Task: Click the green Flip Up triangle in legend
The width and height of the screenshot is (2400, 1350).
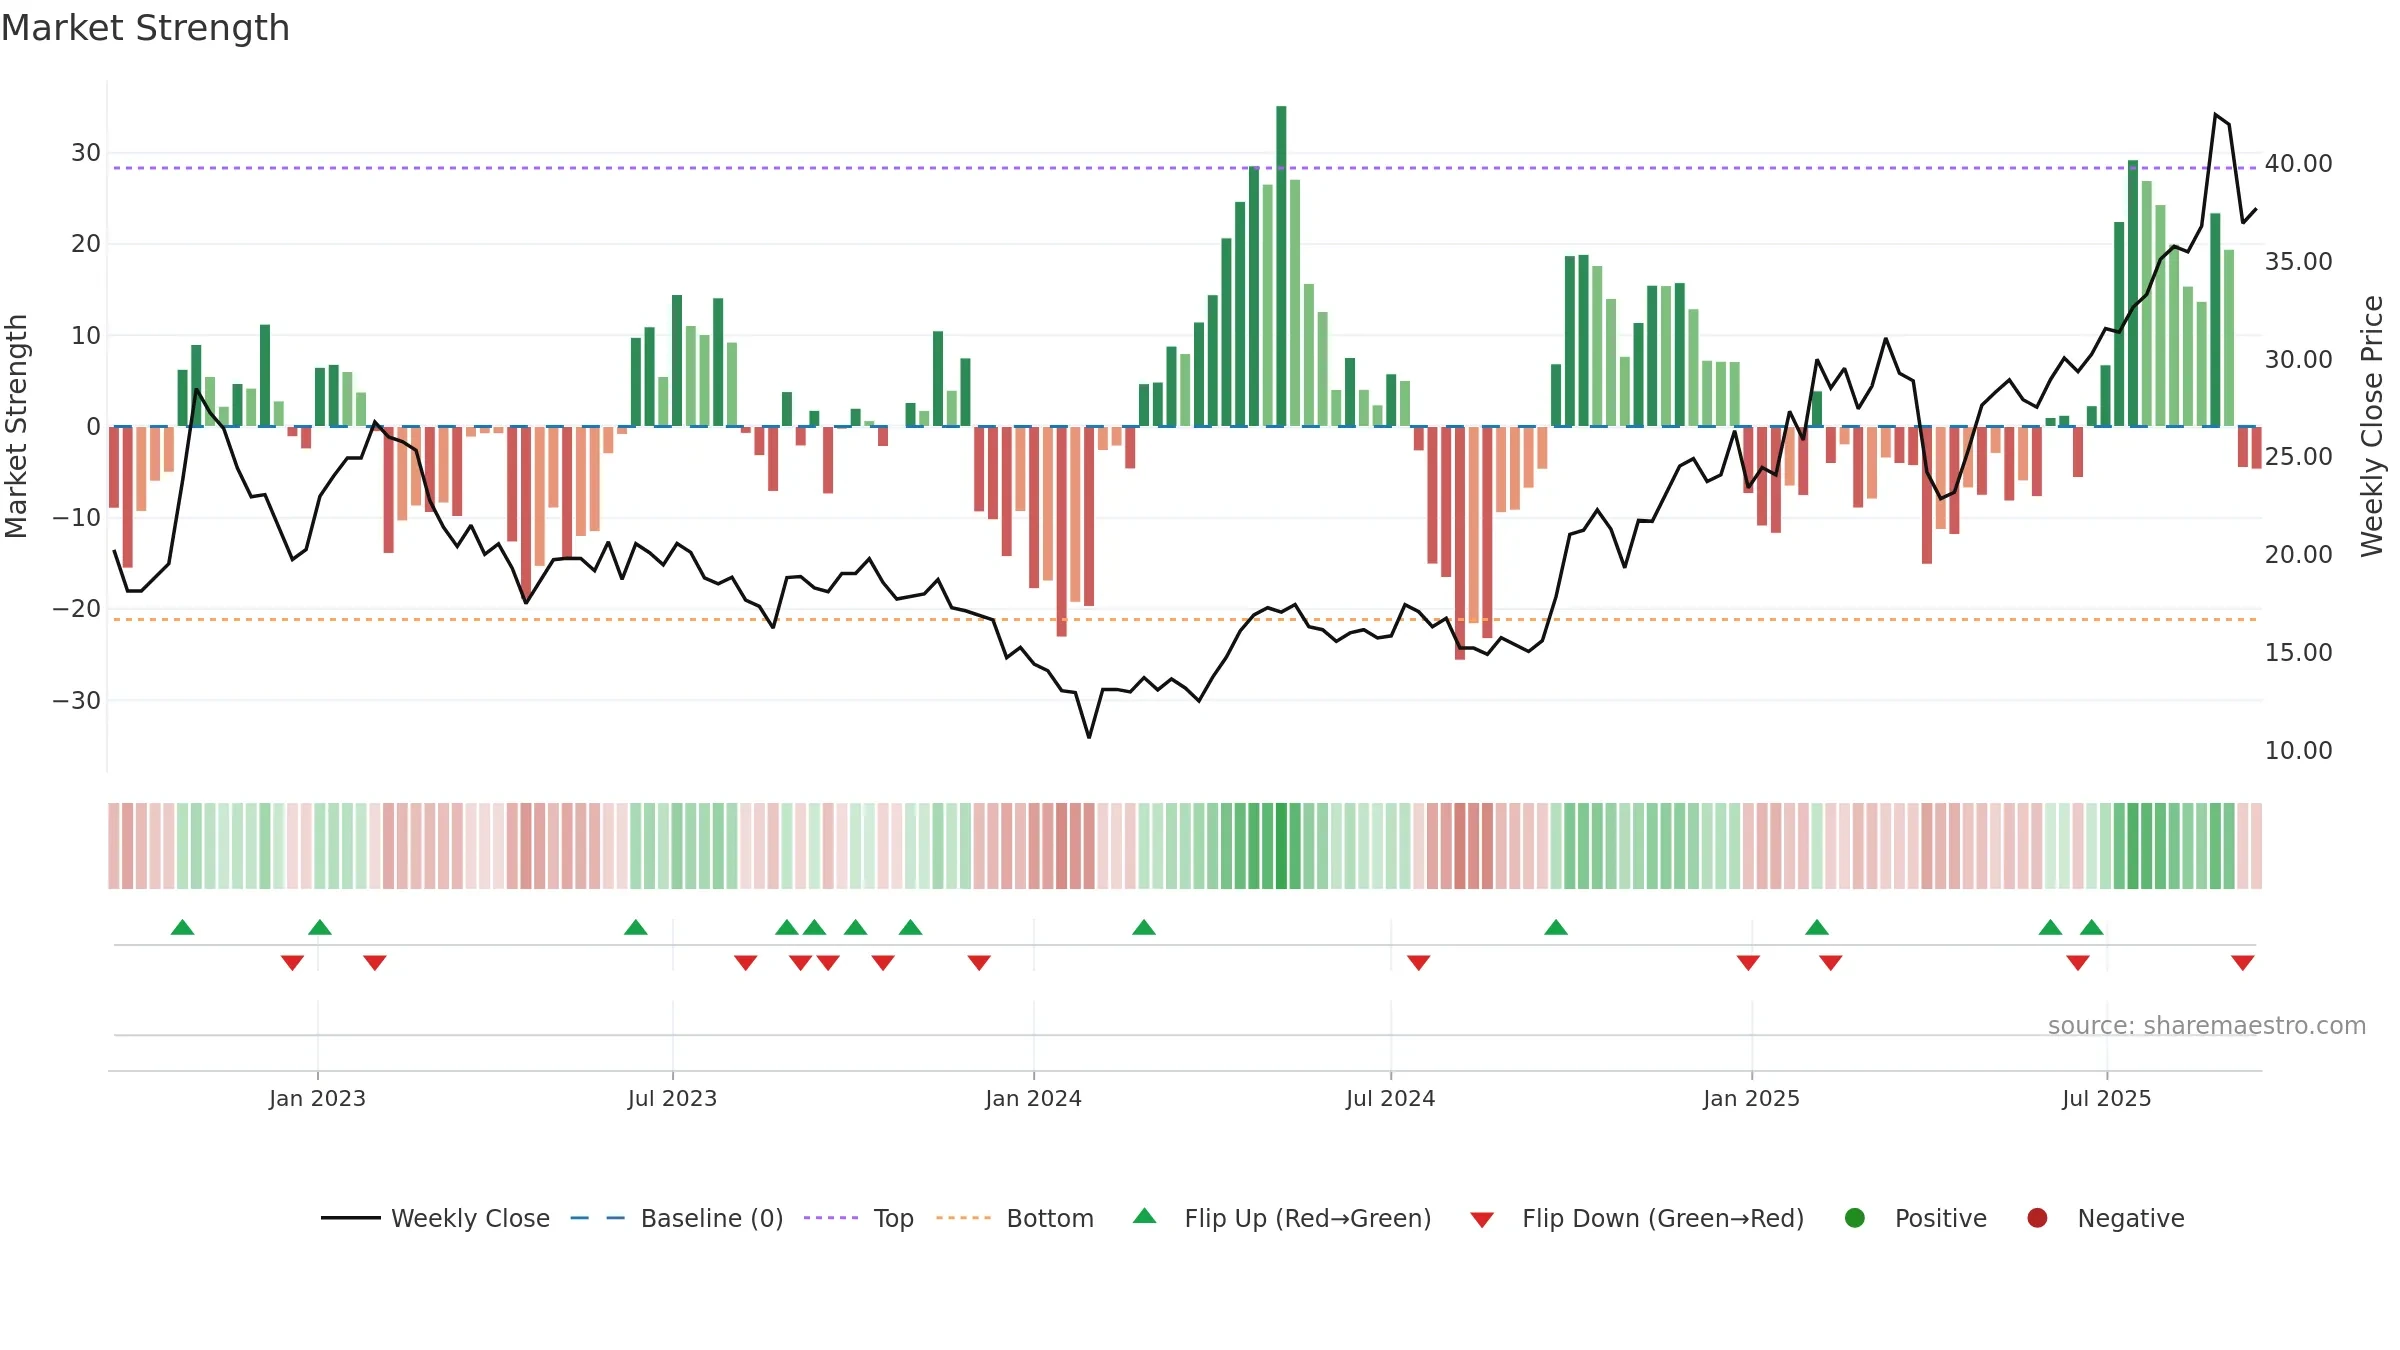Action: [x=1144, y=1216]
